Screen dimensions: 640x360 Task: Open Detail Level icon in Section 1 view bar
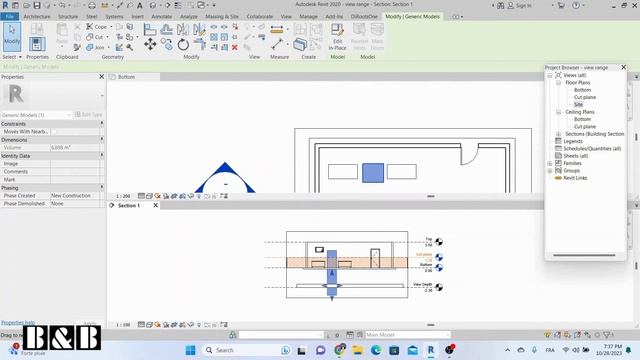pyautogui.click(x=141, y=325)
